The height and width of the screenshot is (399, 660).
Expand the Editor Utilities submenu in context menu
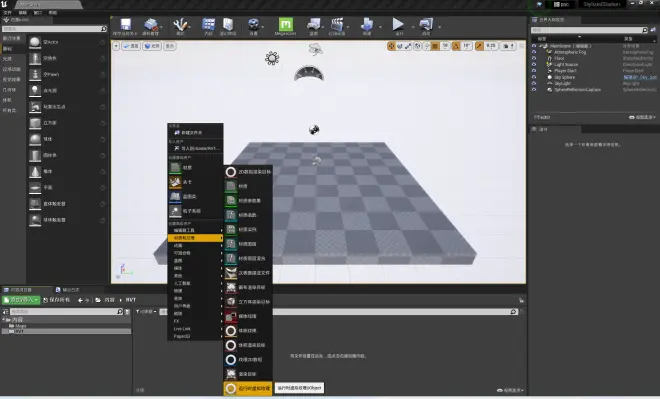point(195,230)
